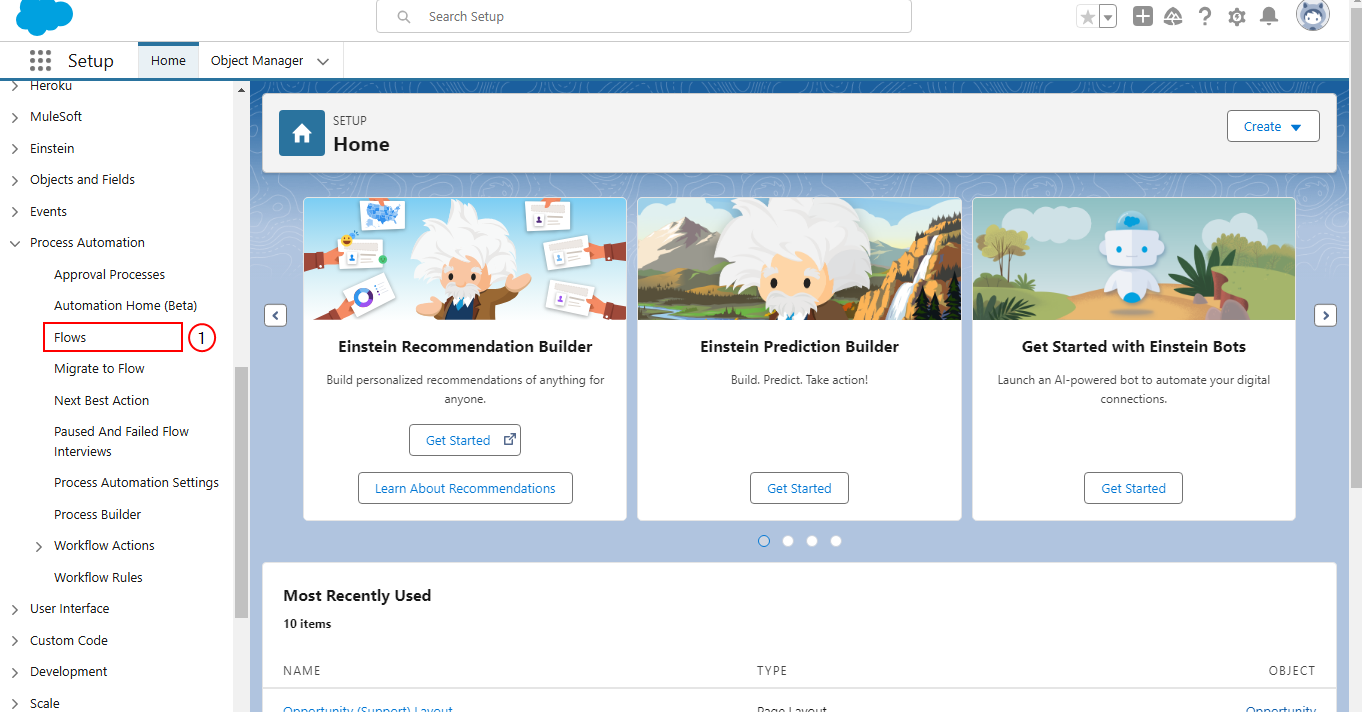
Task: Open the Favorites list dropdown arrow
Action: tap(1108, 17)
